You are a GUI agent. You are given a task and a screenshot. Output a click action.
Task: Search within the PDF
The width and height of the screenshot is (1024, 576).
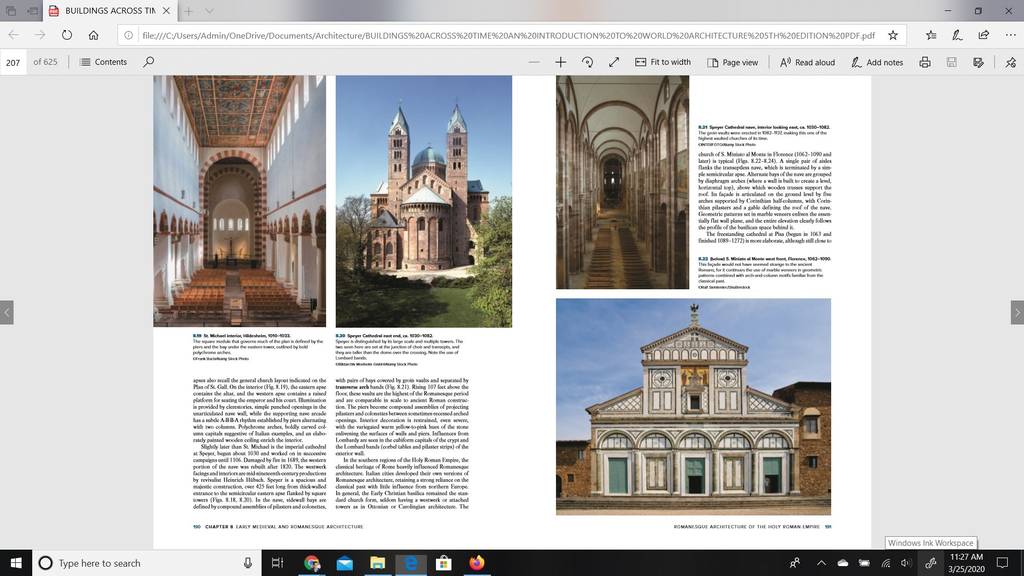point(149,62)
